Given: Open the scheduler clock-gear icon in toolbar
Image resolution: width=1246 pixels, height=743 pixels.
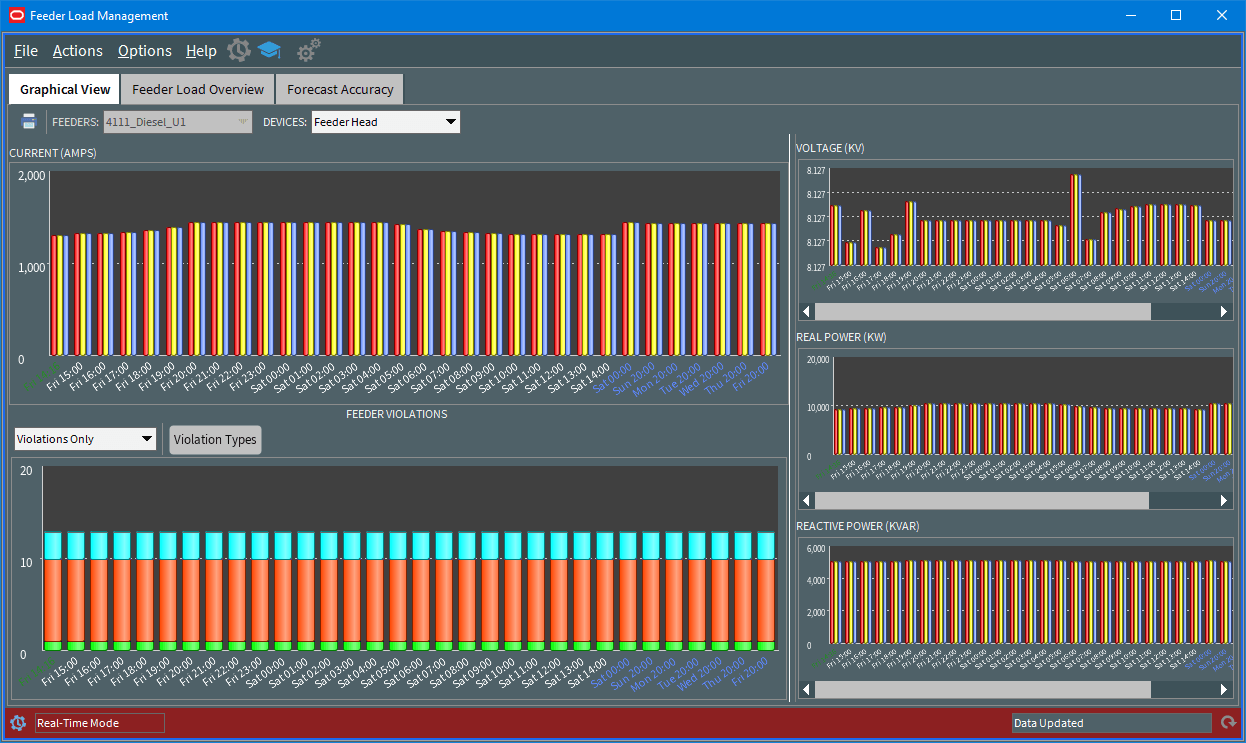Looking at the screenshot, I should click(x=238, y=49).
